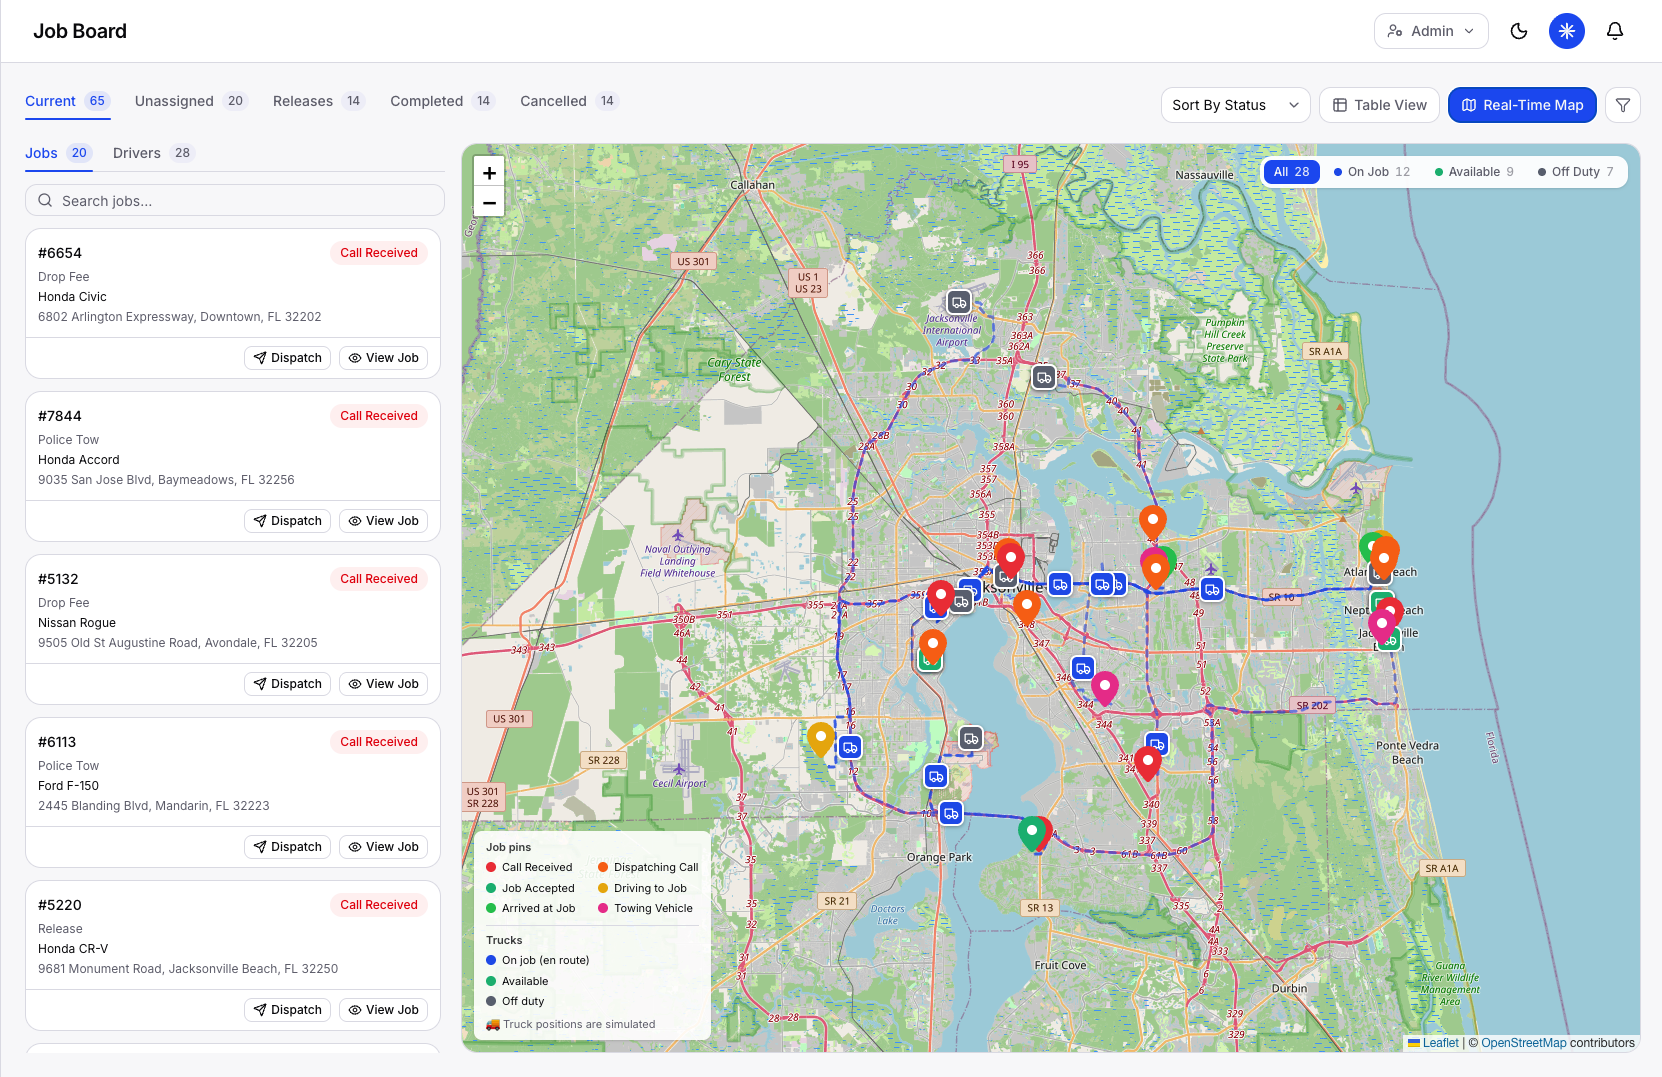Viewport: 1662px width, 1077px height.
Task: Filter map to Available trucks
Action: 1475,172
